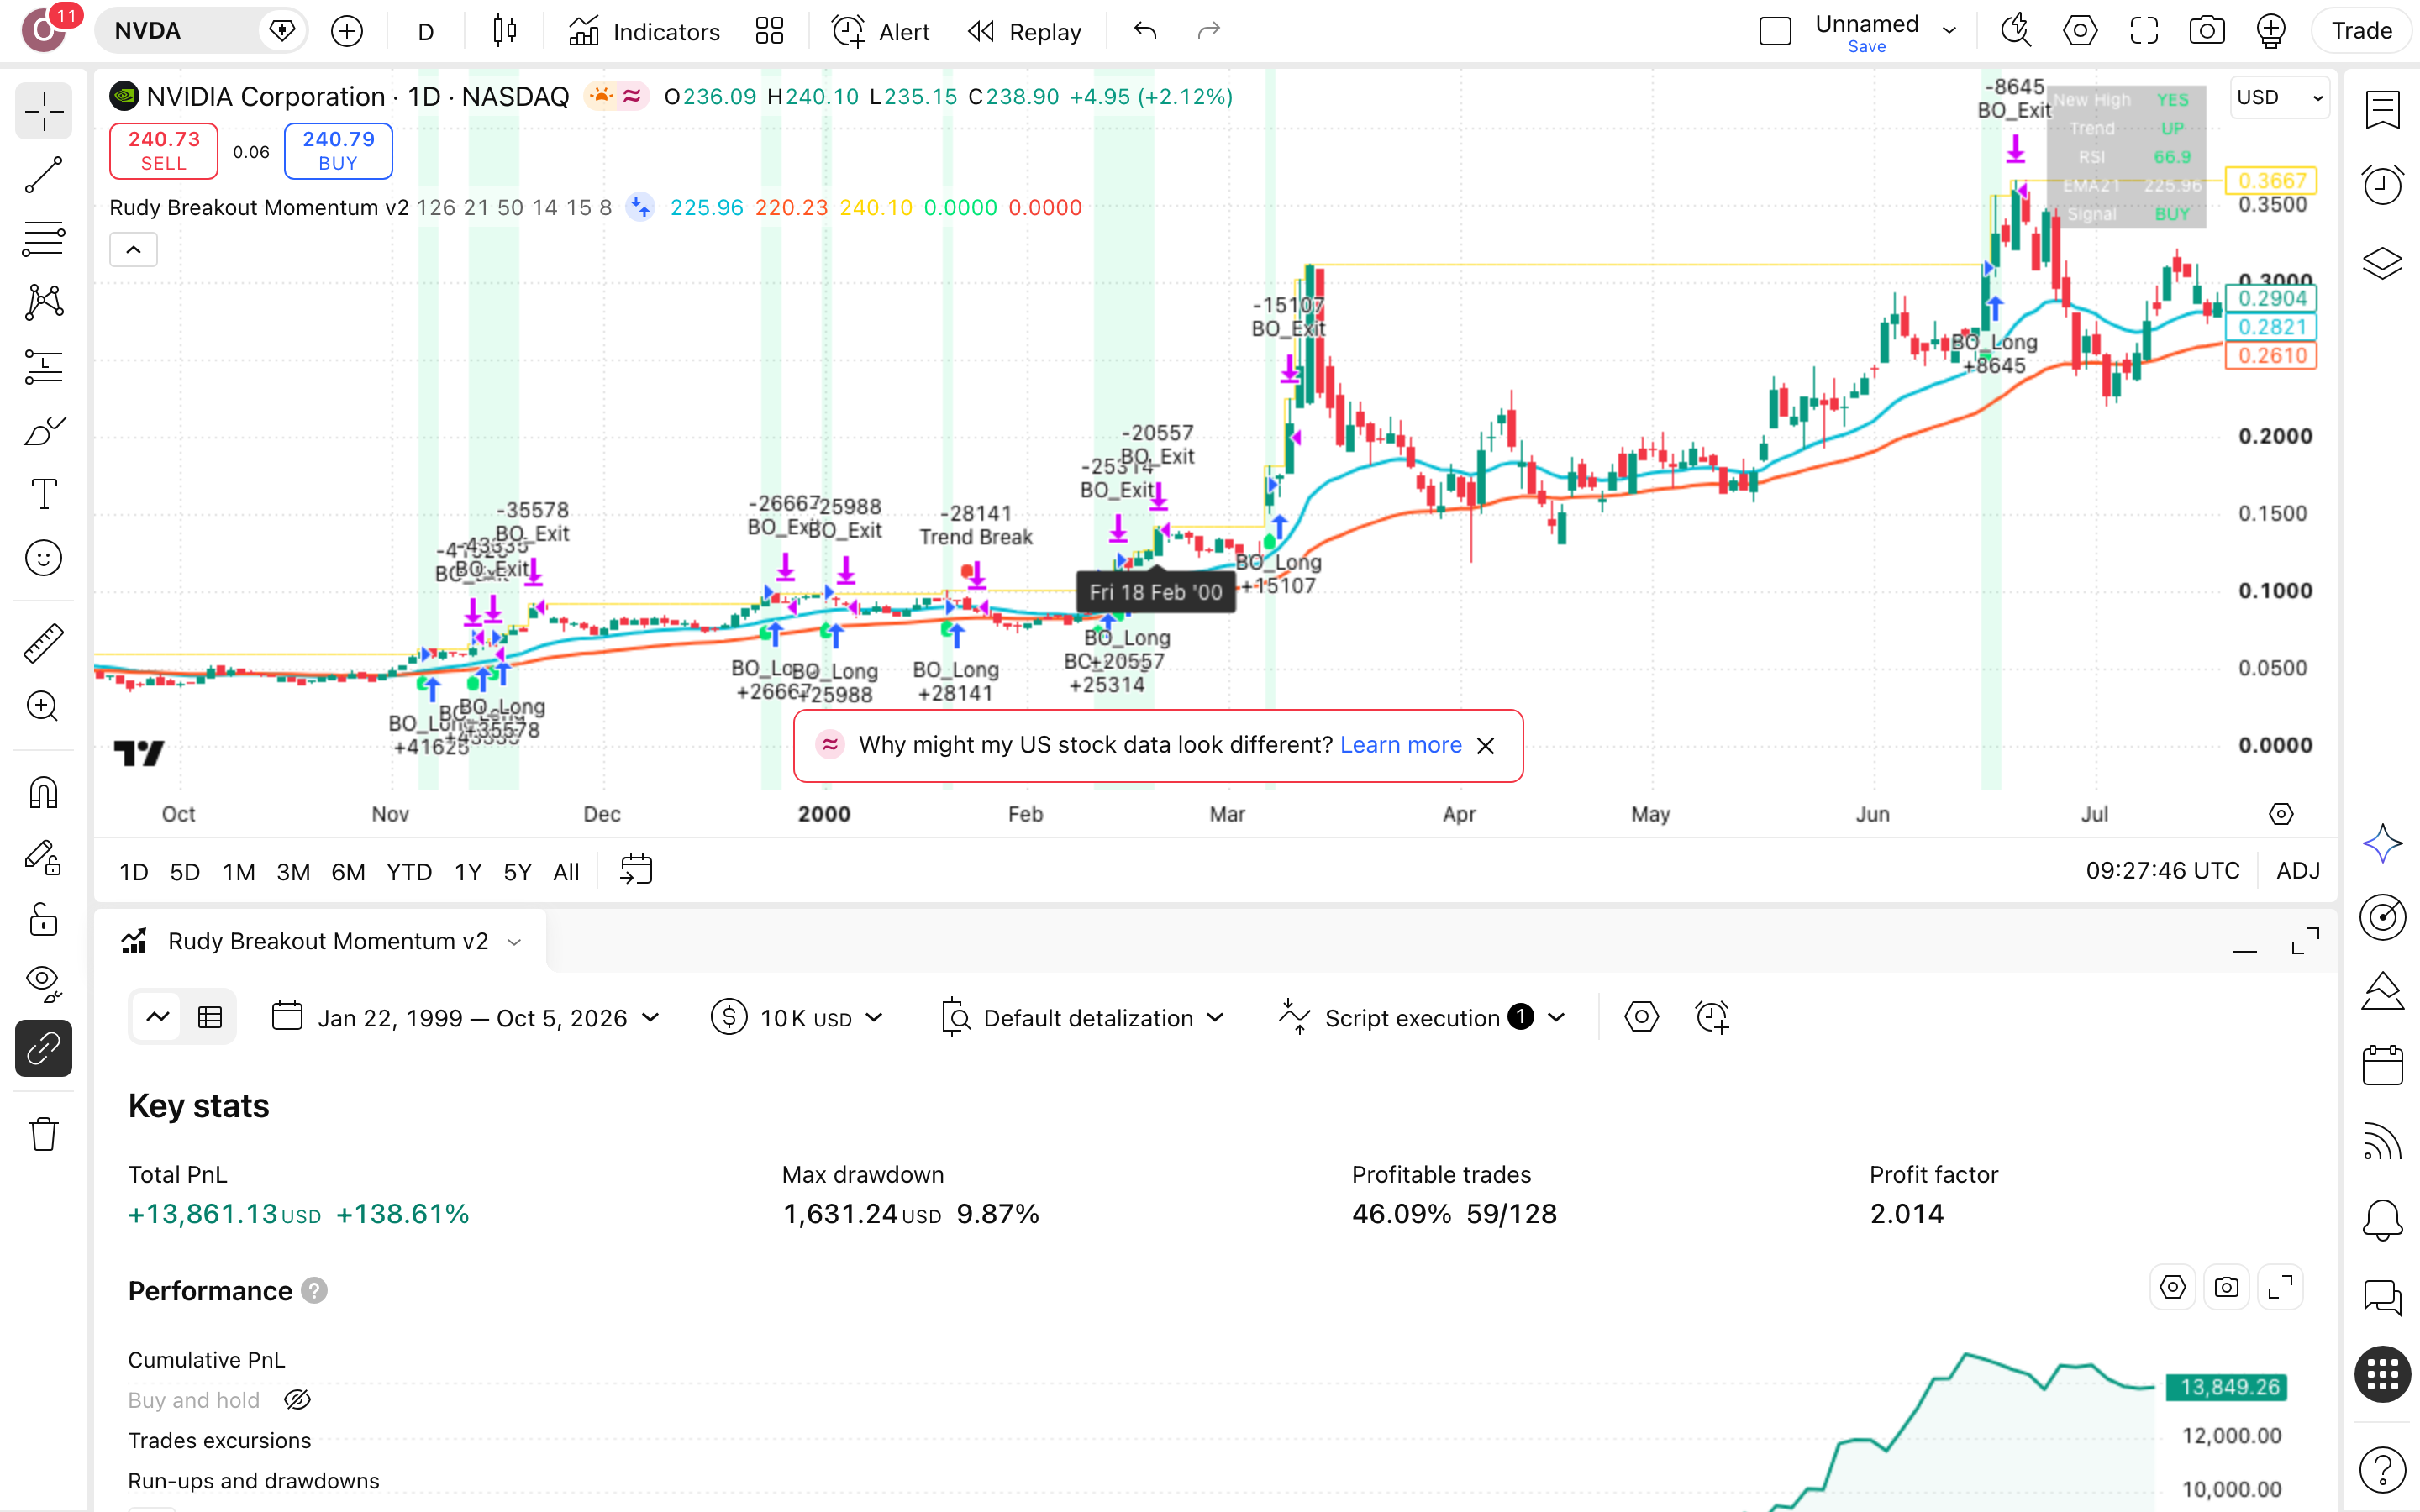Select the trend line drawing tool
Image resolution: width=2420 pixels, height=1512 pixels.
click(43, 175)
